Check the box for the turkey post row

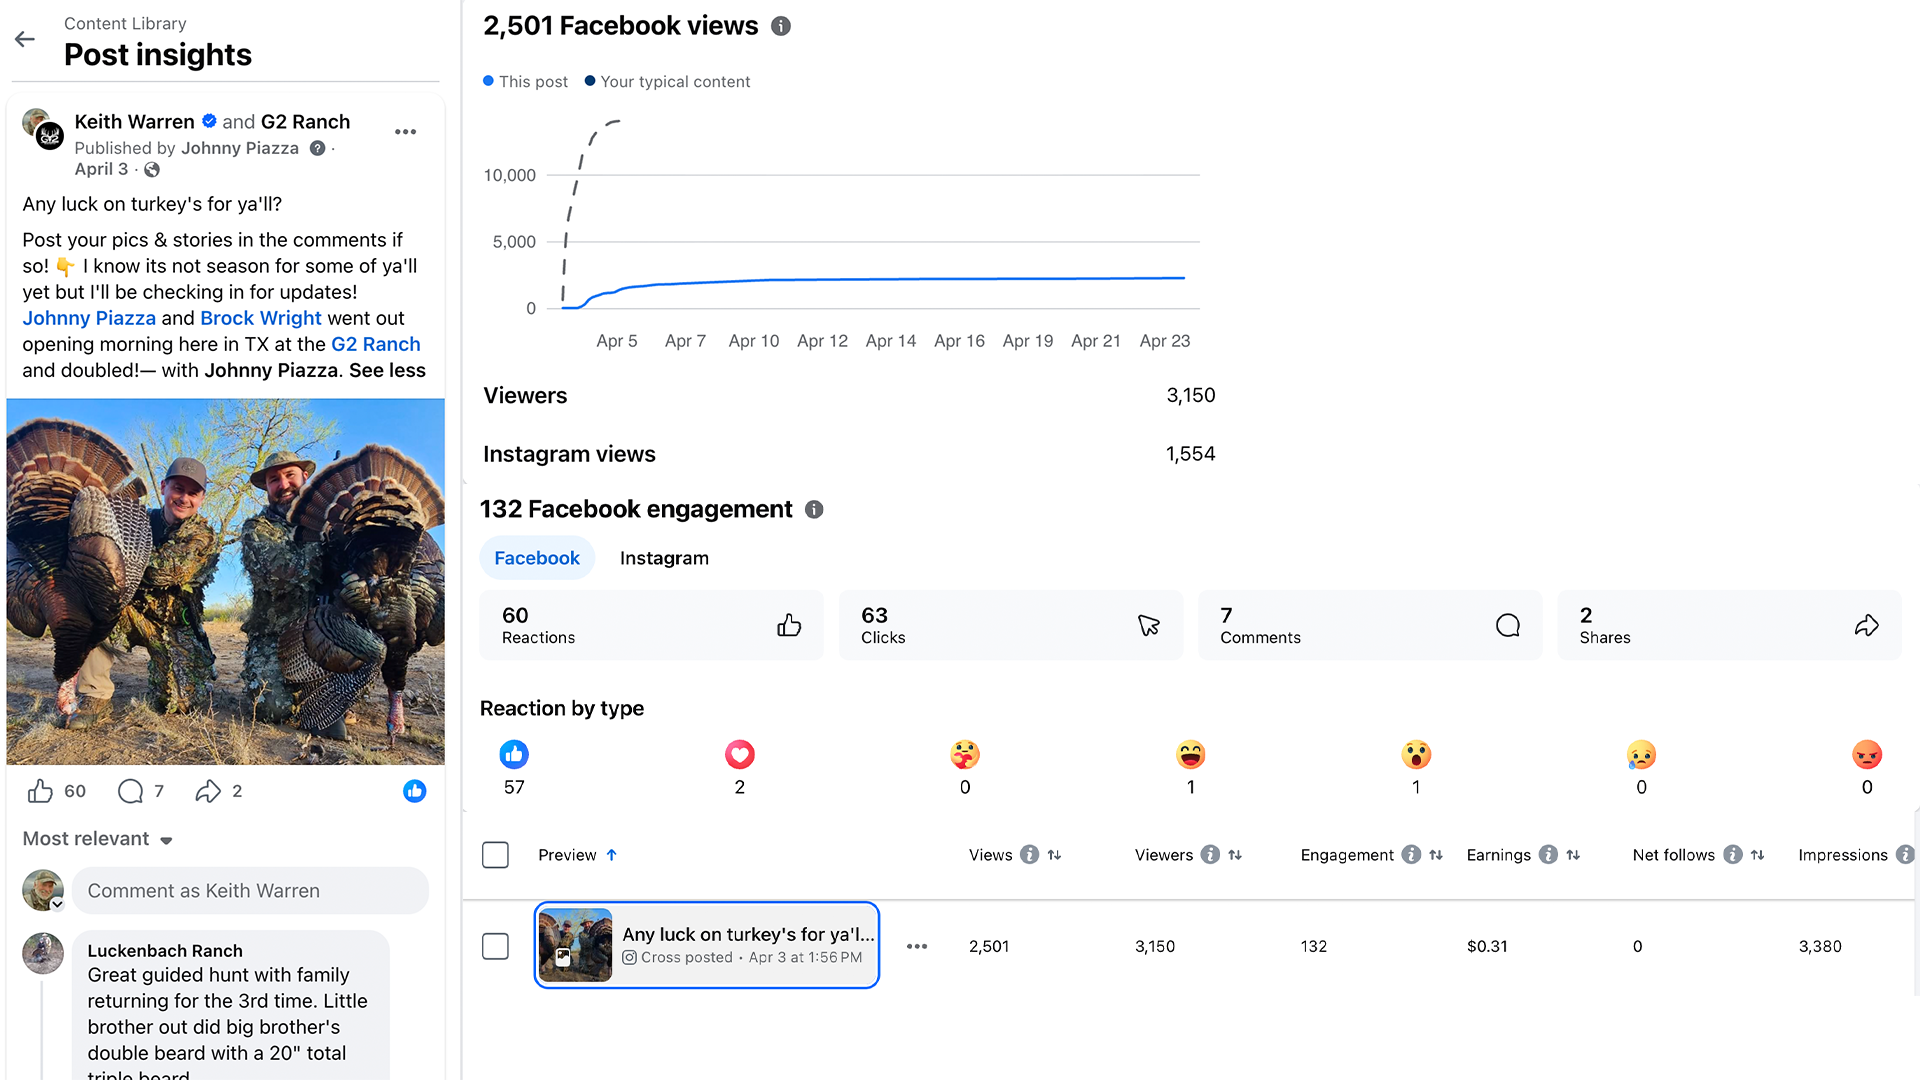495,946
